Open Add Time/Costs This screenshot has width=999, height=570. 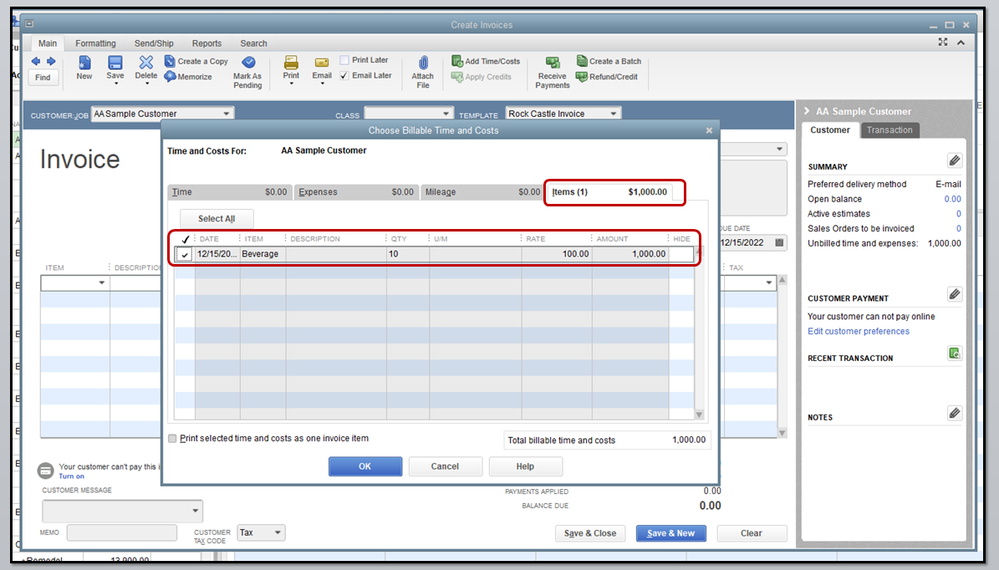point(486,61)
